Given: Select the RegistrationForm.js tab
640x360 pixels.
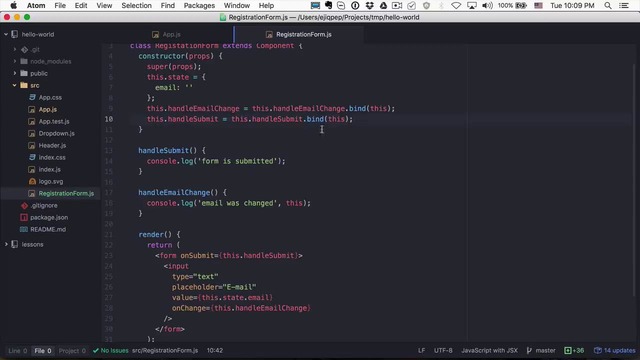Looking at the screenshot, I should (x=299, y=34).
